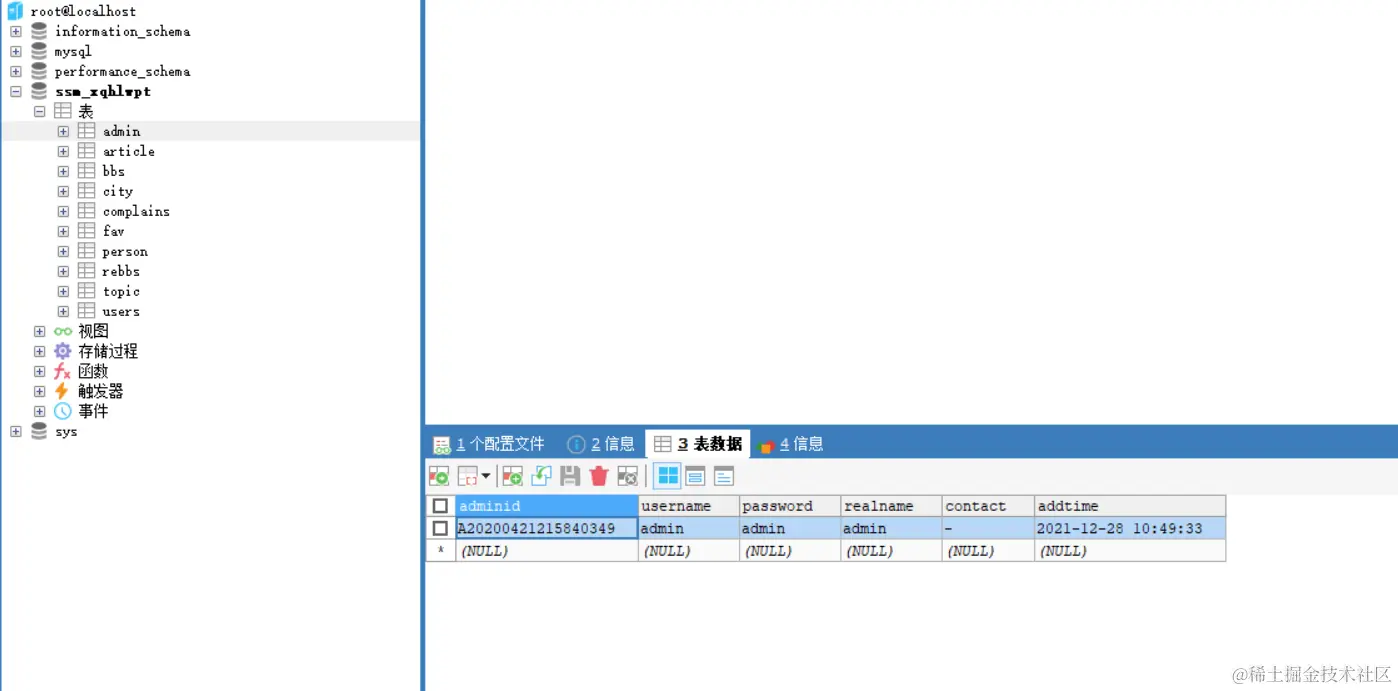This screenshot has height=691, width=1398.
Task: Select the topic table in tree
Action: [121, 291]
